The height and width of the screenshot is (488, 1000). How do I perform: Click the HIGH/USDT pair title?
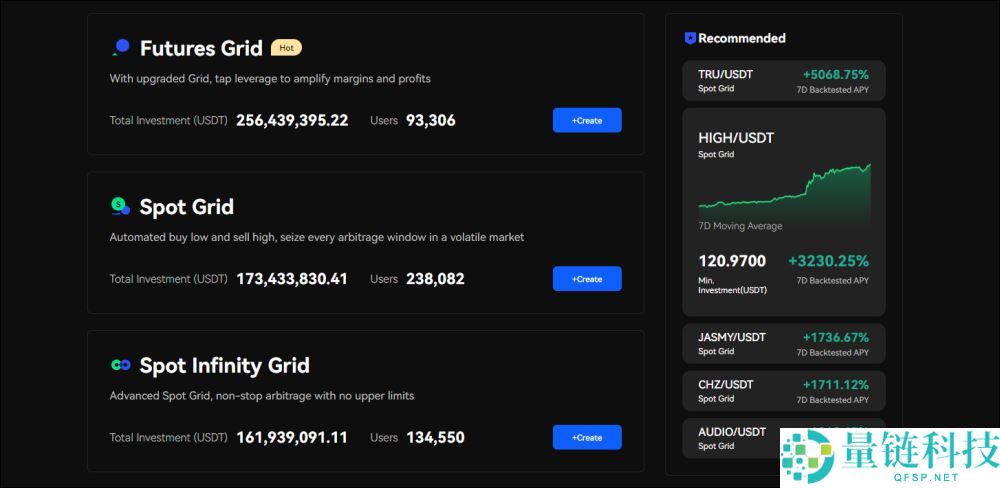(736, 138)
